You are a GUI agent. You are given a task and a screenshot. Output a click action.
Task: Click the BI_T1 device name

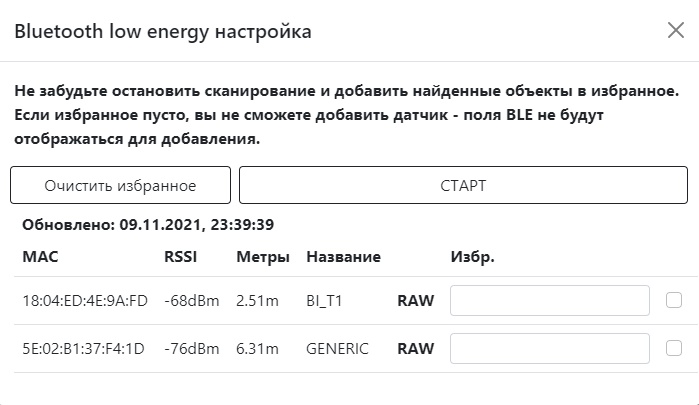pyautogui.click(x=324, y=300)
